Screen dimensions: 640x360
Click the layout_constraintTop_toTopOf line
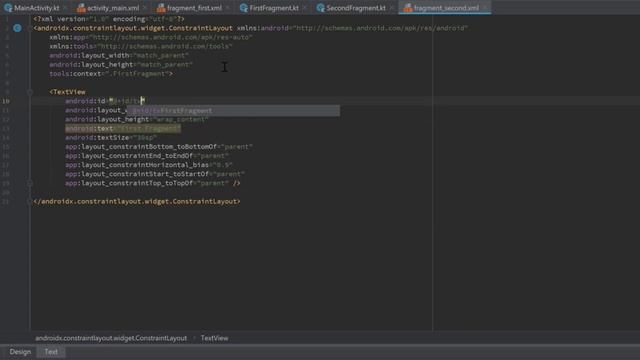click(153, 183)
